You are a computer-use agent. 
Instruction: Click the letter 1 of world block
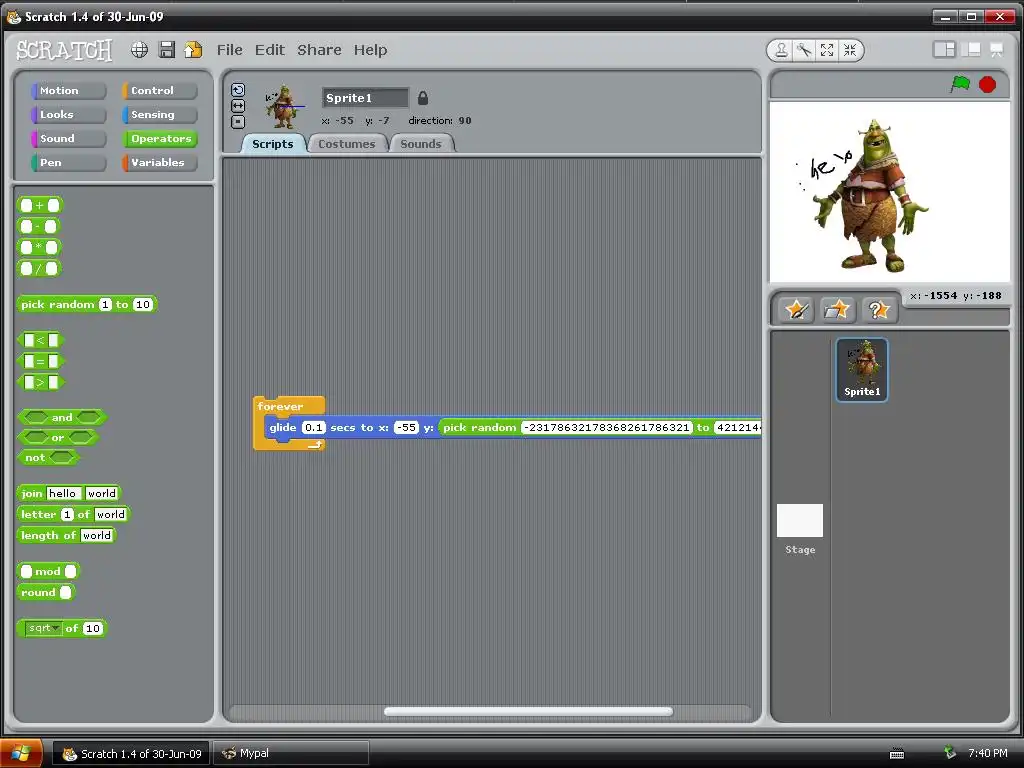pos(74,514)
